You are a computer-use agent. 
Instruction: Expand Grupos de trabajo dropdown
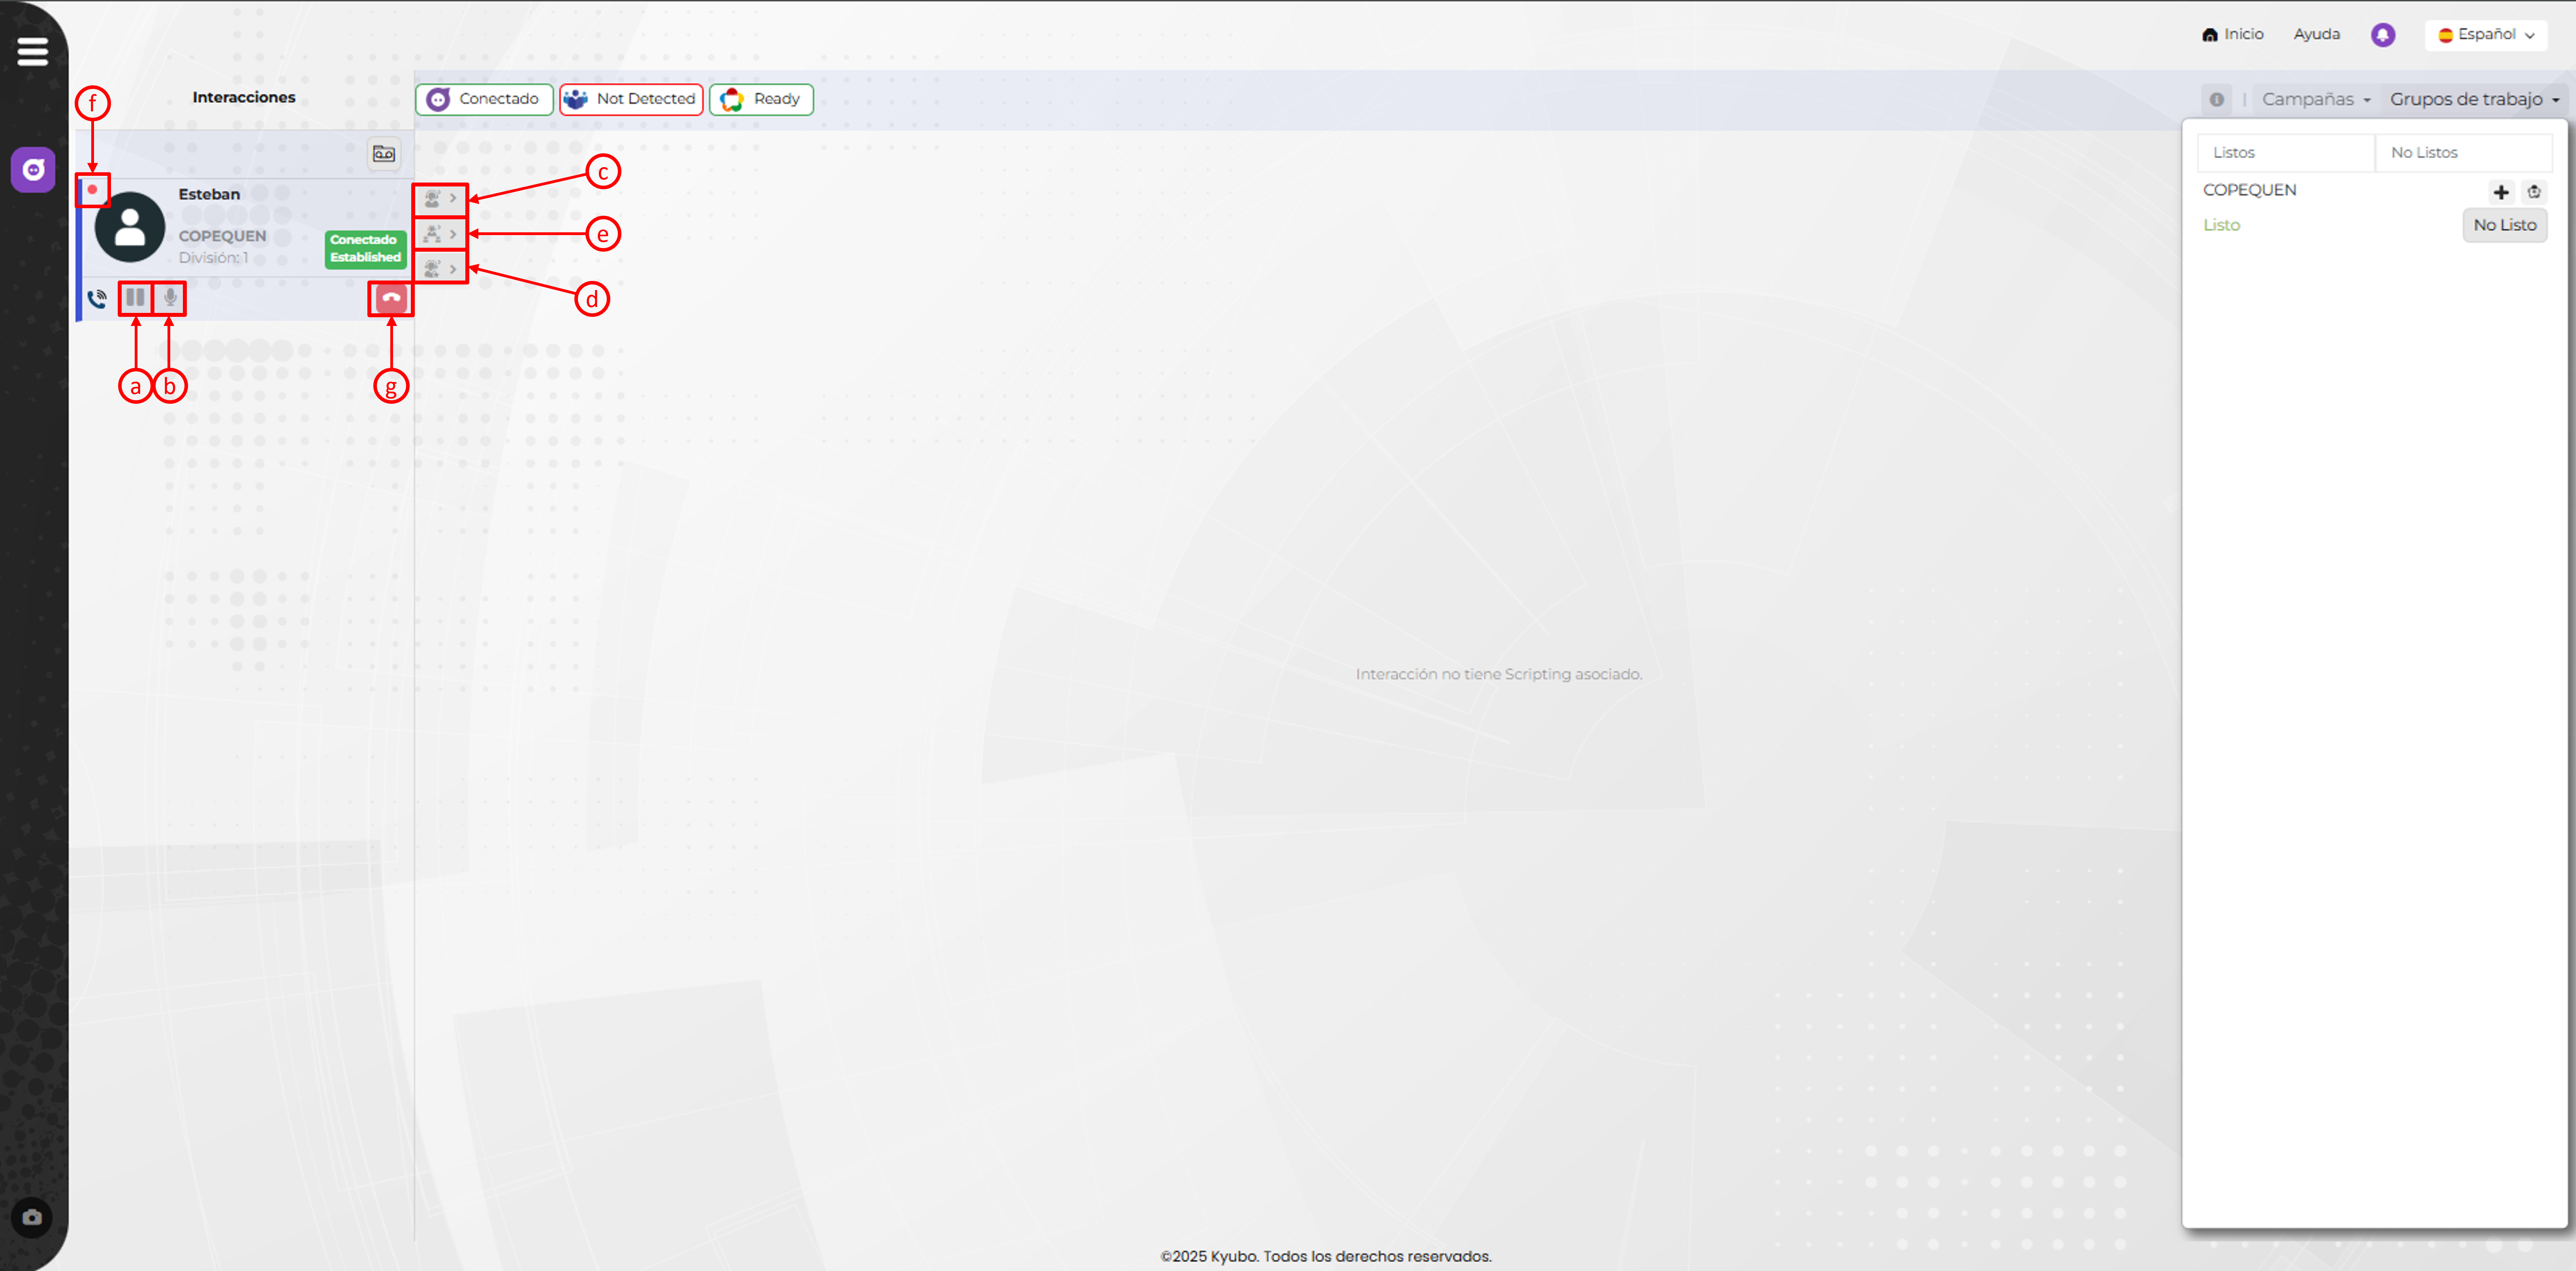tap(2473, 99)
